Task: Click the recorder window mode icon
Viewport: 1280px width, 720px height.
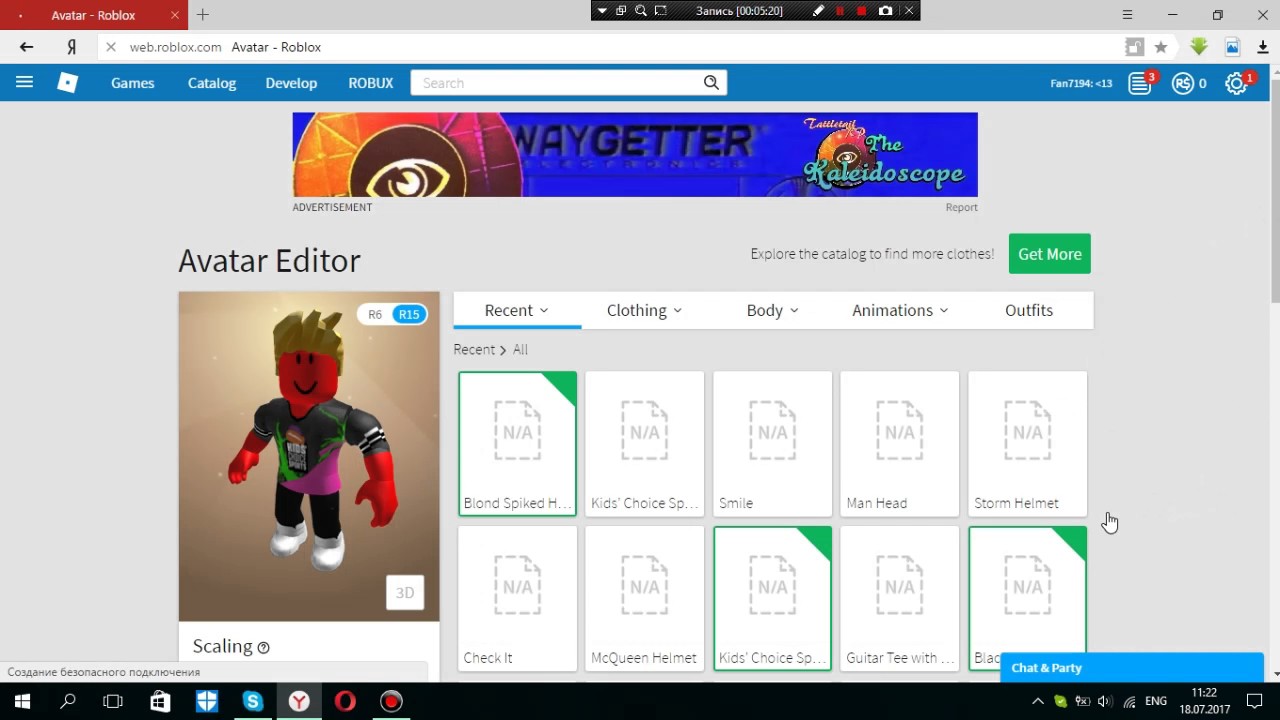Action: coord(621,11)
